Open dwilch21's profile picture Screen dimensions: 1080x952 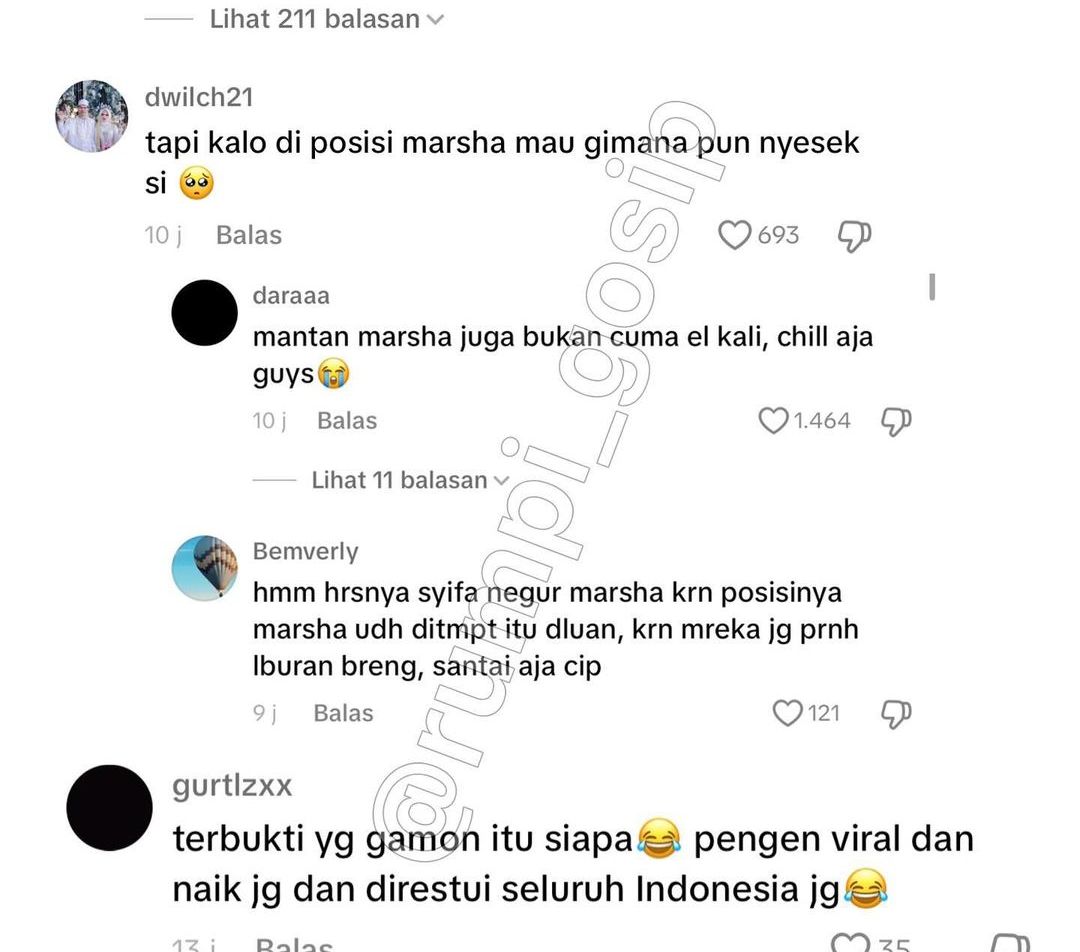point(92,116)
